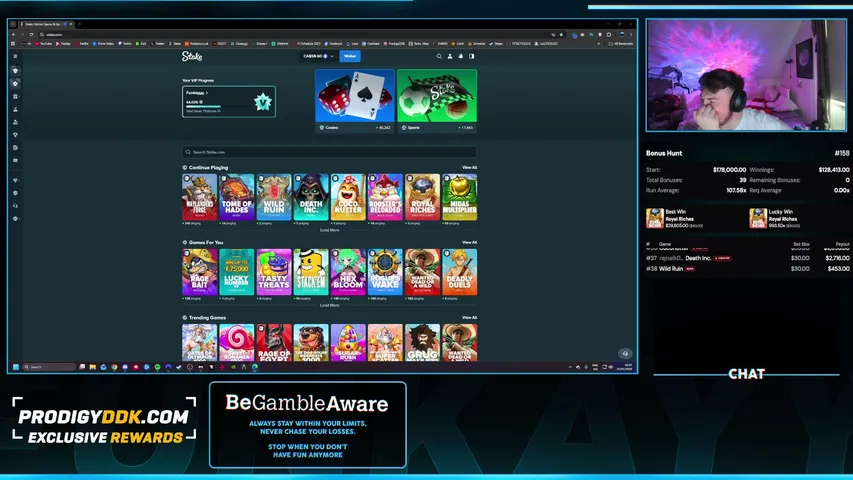Click the Search Stake.com input field
Screen dimensions: 853x480
pyautogui.click(x=330, y=152)
